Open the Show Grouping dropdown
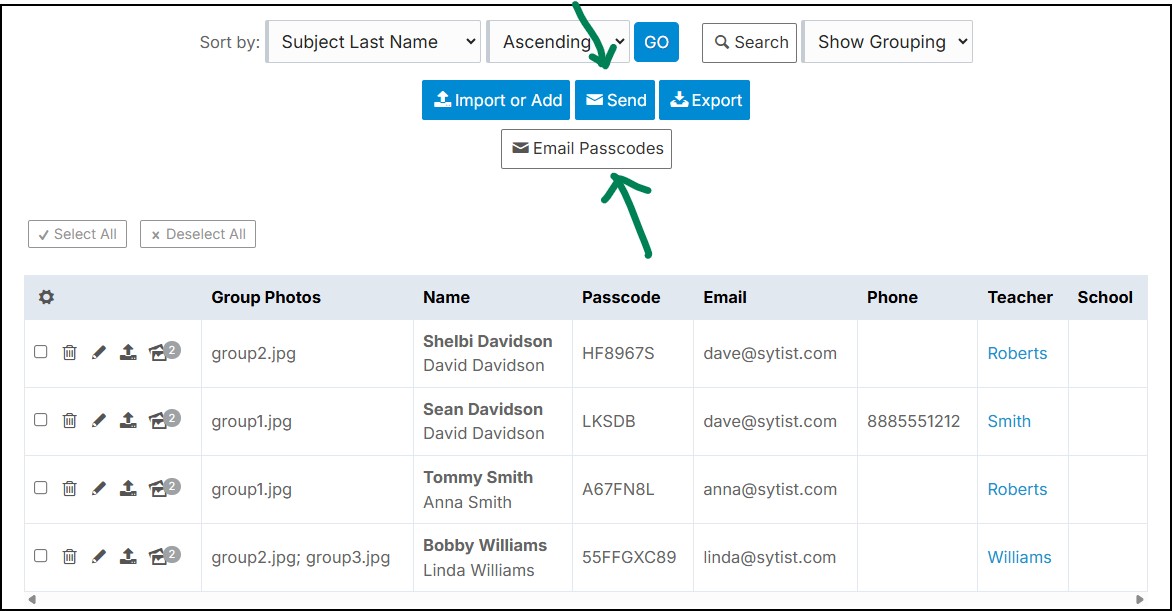This screenshot has width=1172, height=611. (x=888, y=42)
